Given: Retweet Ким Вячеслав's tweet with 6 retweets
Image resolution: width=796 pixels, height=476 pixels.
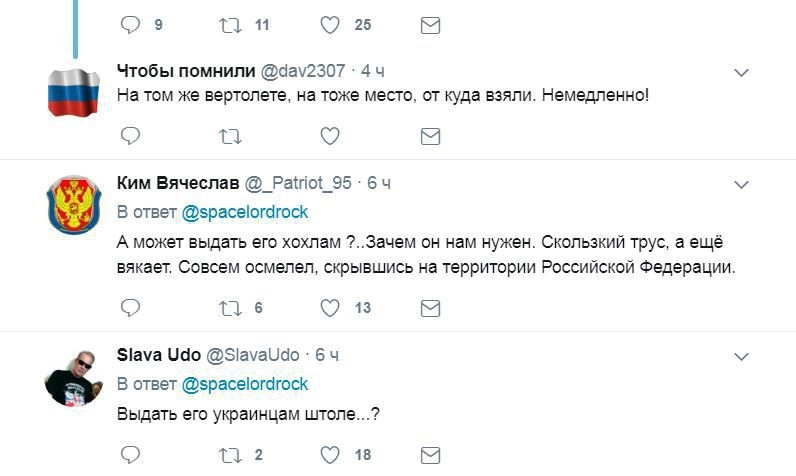Looking at the screenshot, I should pos(231,308).
